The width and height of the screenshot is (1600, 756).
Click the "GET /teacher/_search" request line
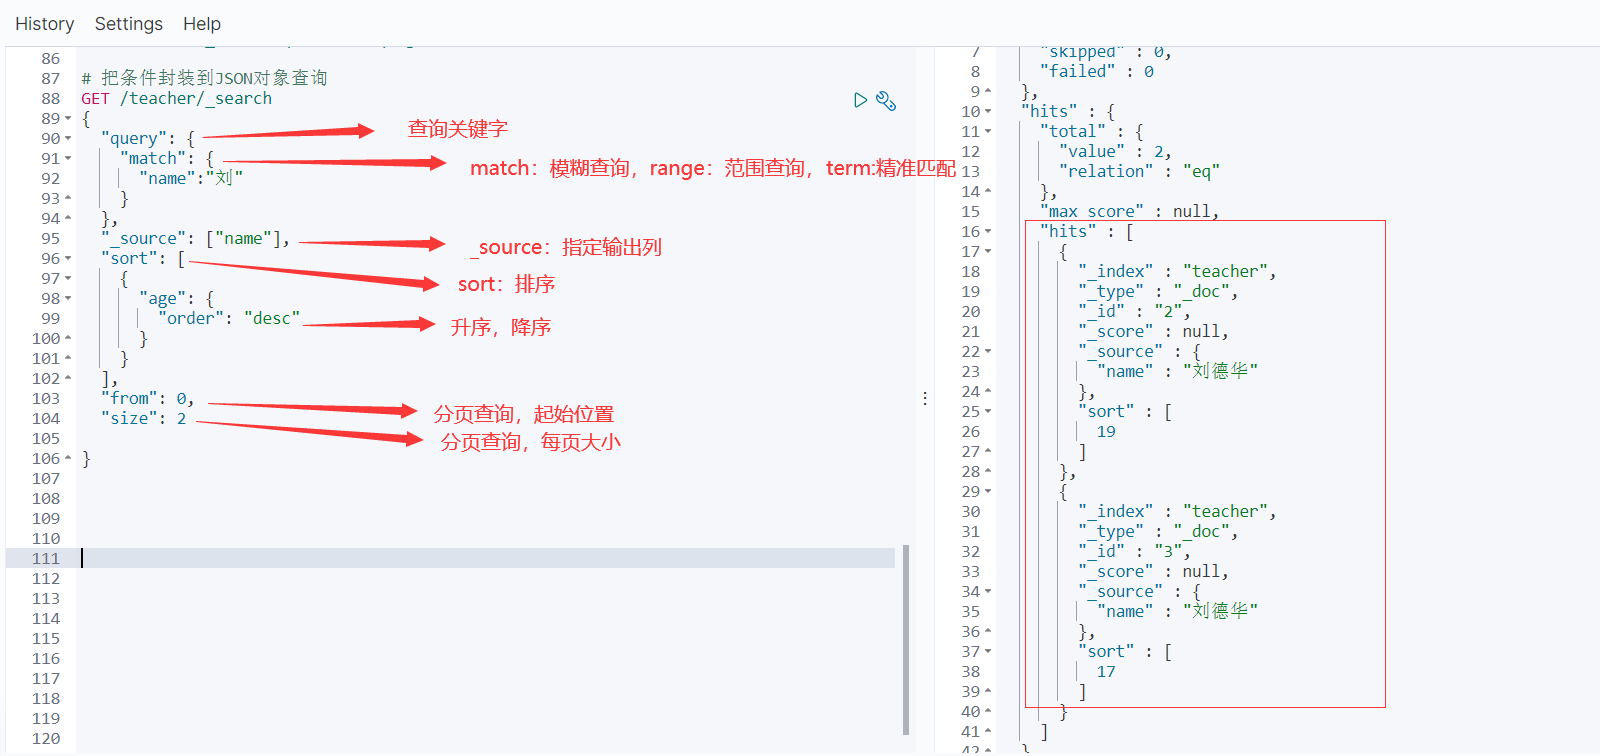click(177, 98)
